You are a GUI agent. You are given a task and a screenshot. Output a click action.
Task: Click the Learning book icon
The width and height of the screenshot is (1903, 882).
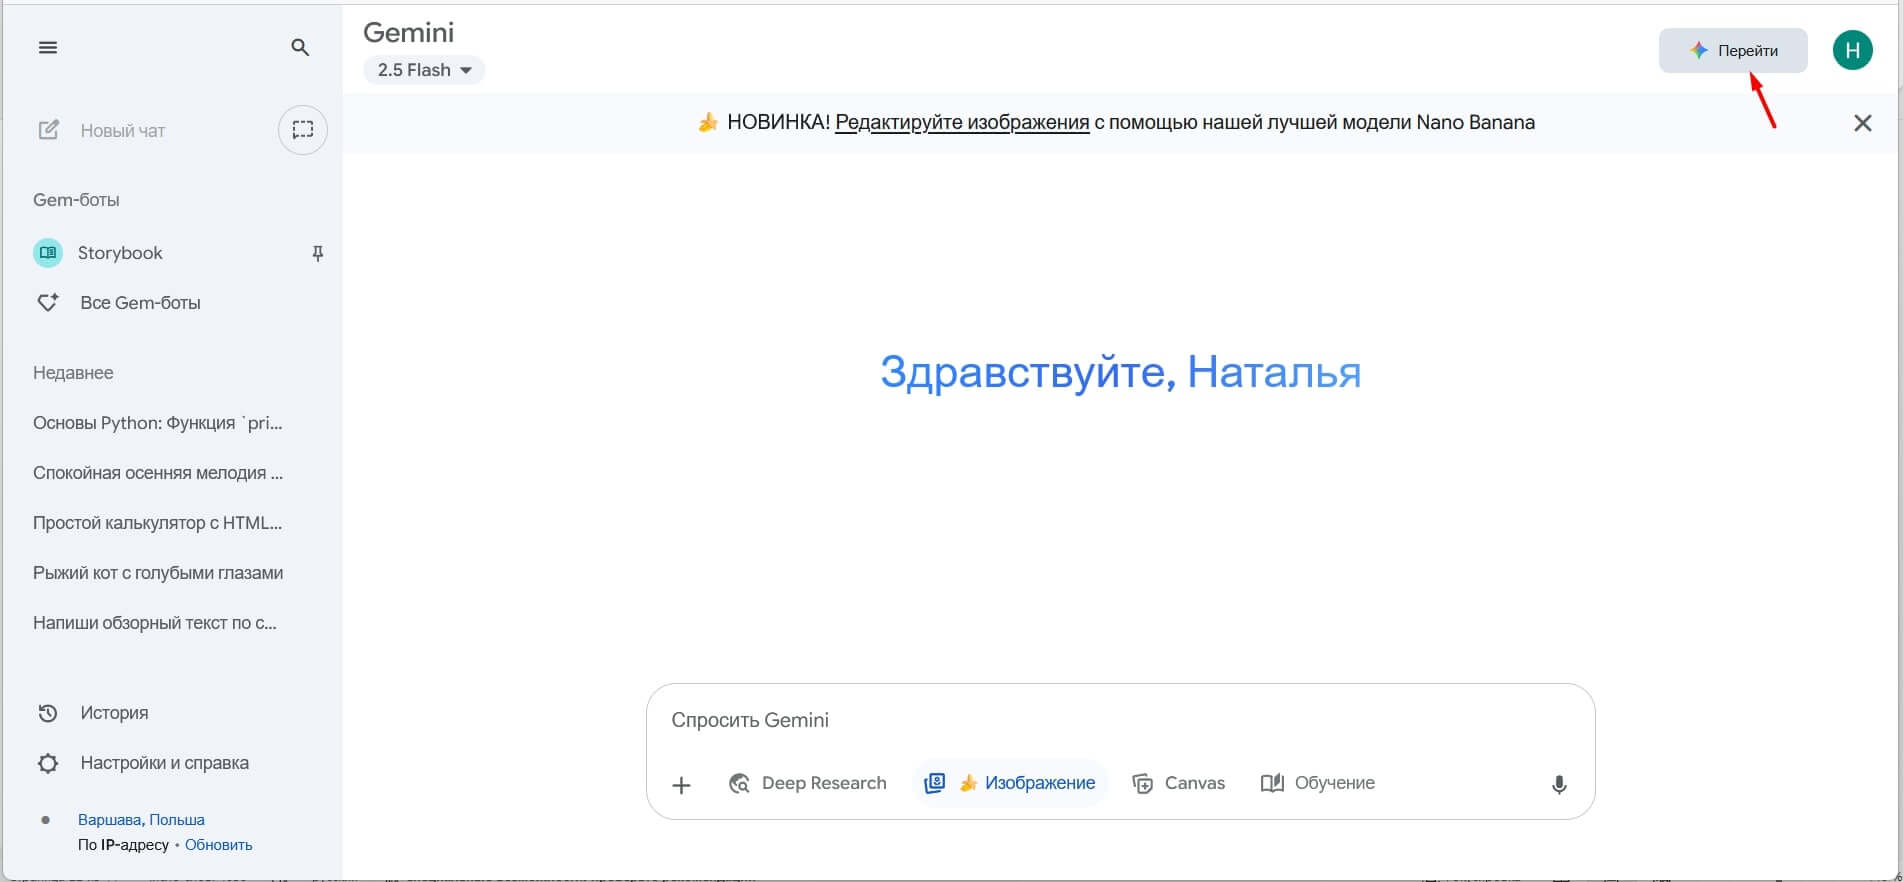tap(1272, 783)
